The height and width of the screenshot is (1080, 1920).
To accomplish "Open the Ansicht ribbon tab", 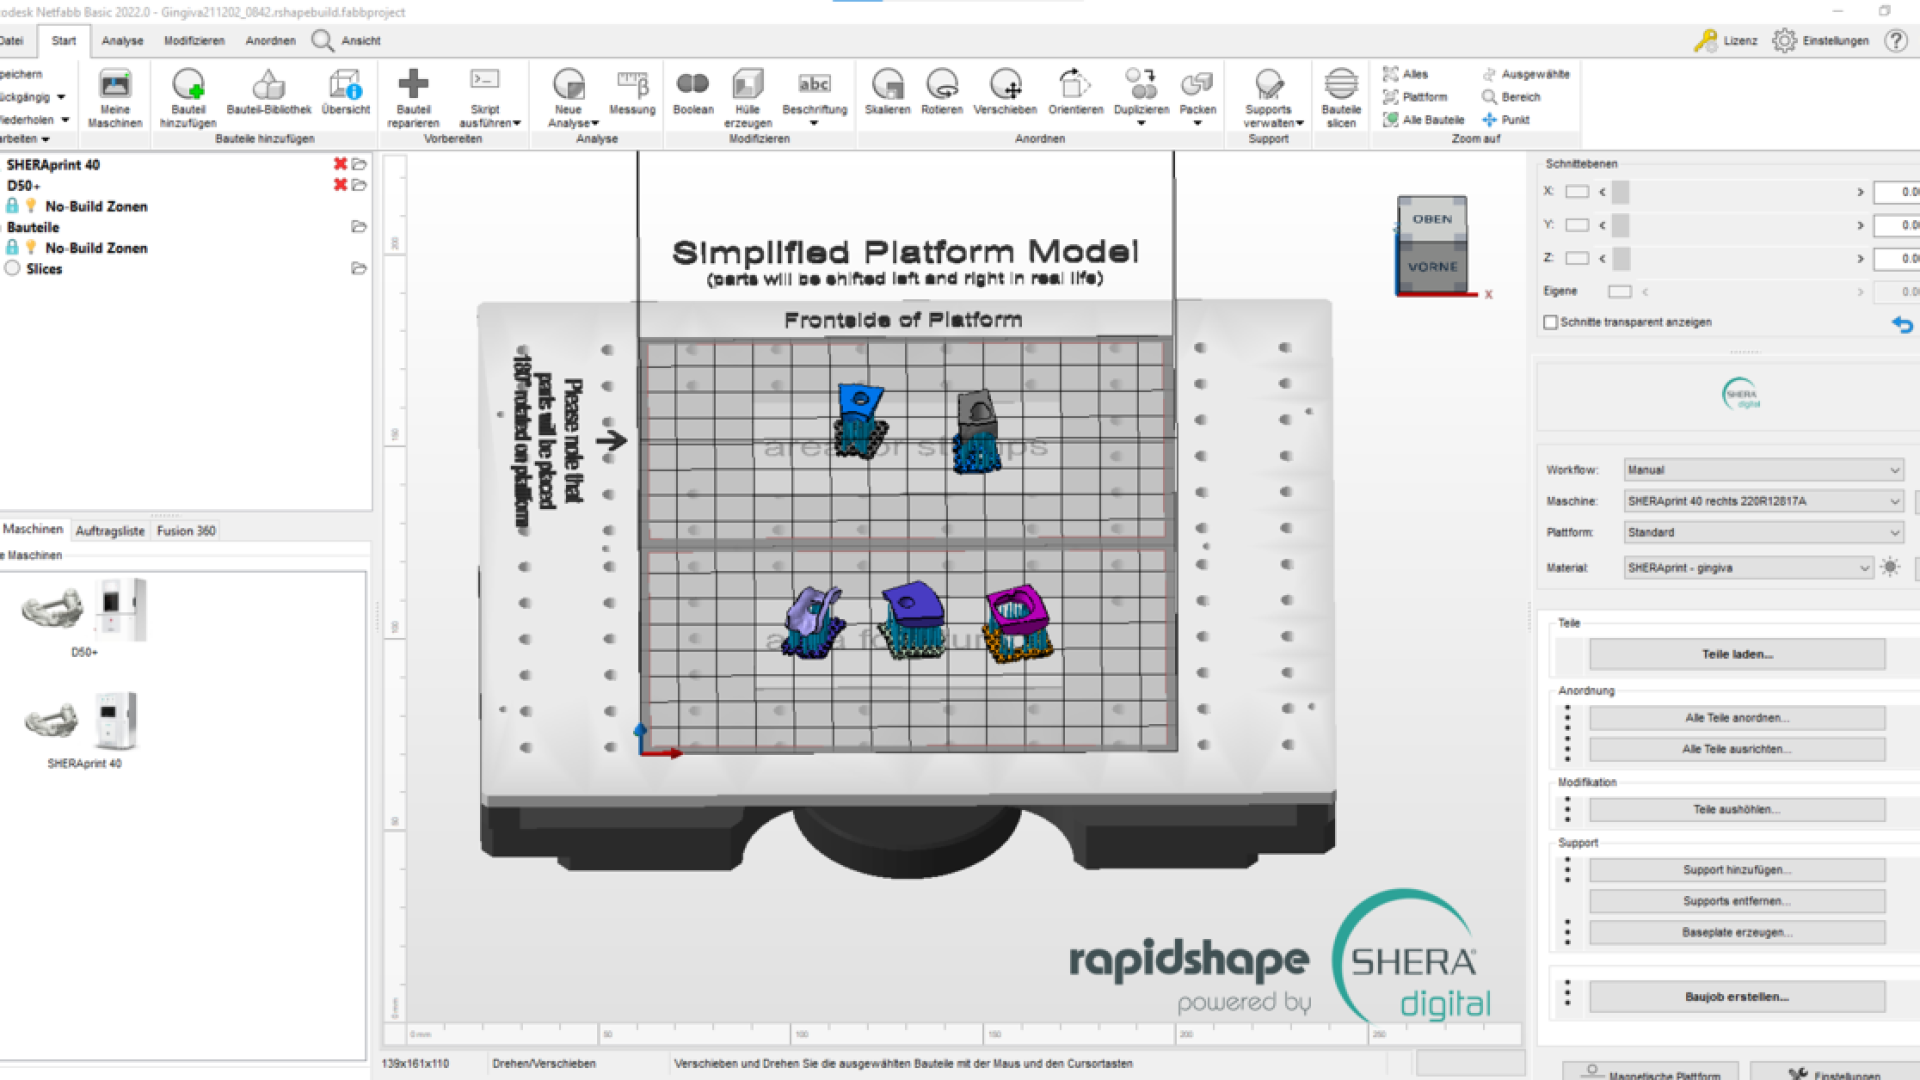I will click(361, 41).
